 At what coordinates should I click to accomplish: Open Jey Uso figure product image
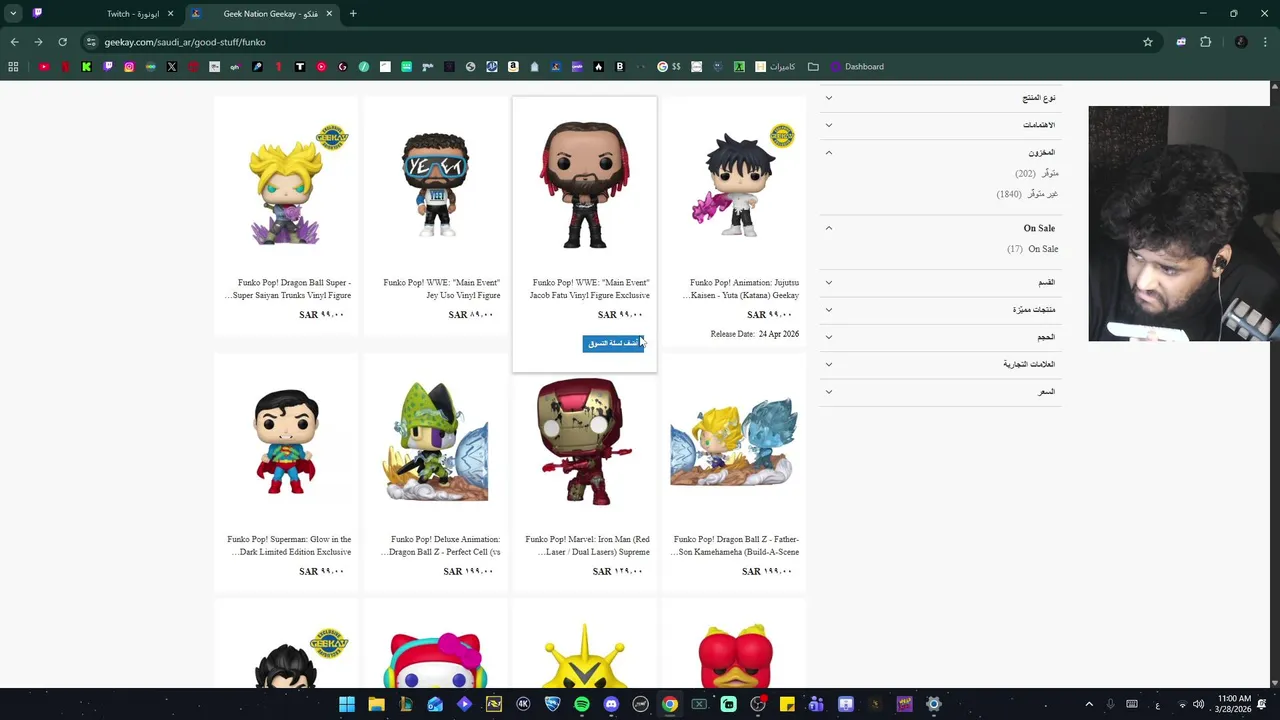pos(436,184)
